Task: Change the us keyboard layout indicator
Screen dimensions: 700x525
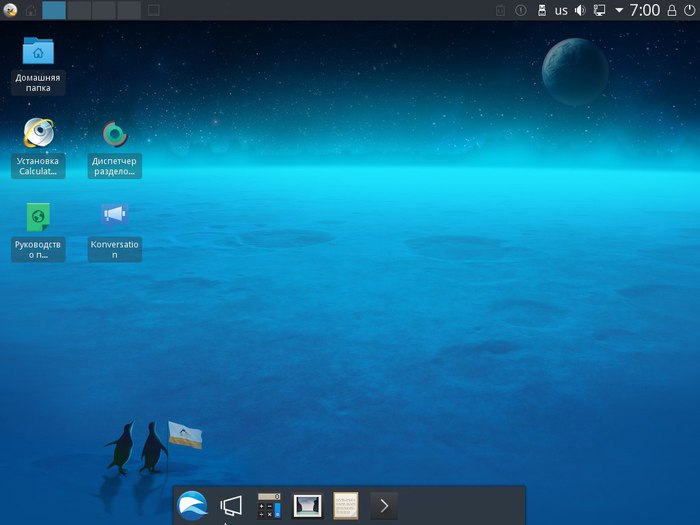Action: pyautogui.click(x=560, y=10)
